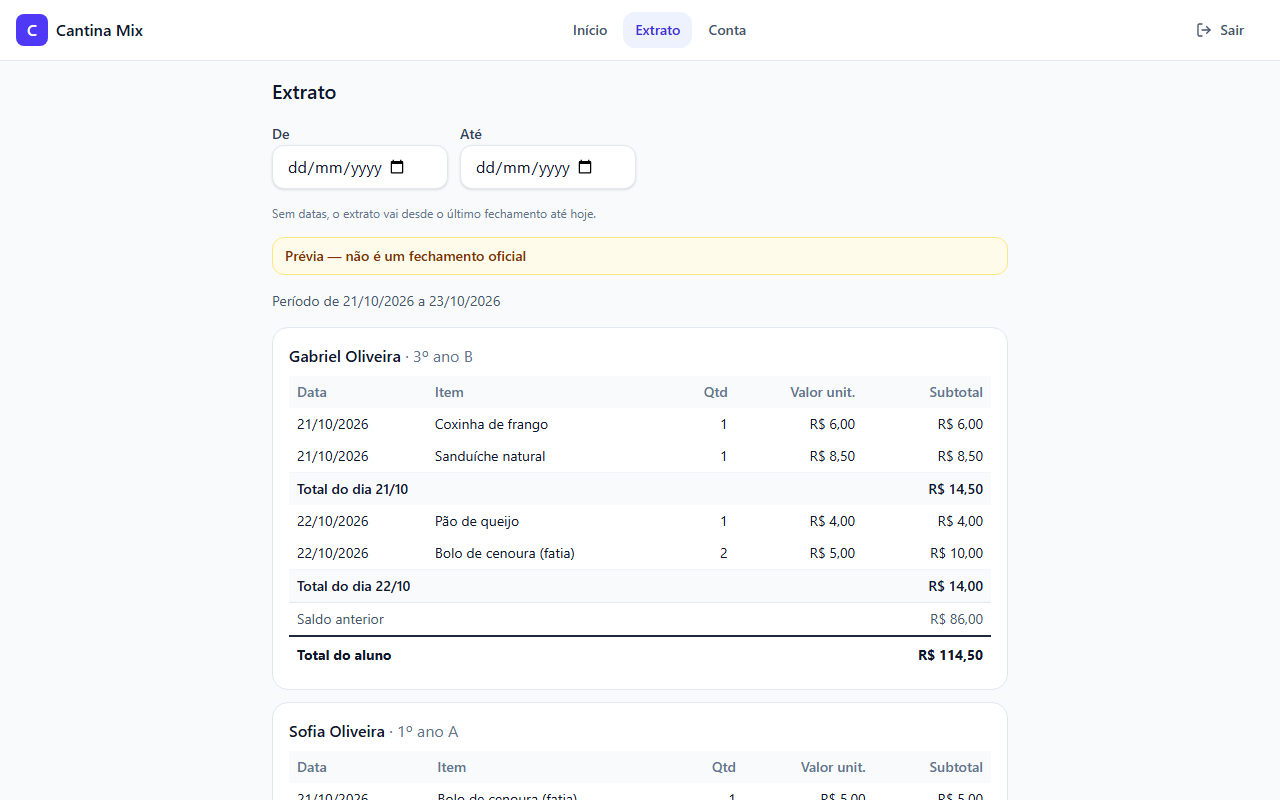Click Bolo de cenoura in Gabriel's table
1280x800 pixels.
click(505, 553)
